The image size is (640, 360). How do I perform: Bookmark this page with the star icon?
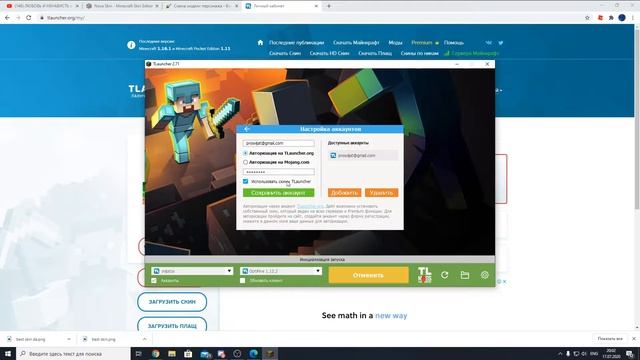coord(587,18)
